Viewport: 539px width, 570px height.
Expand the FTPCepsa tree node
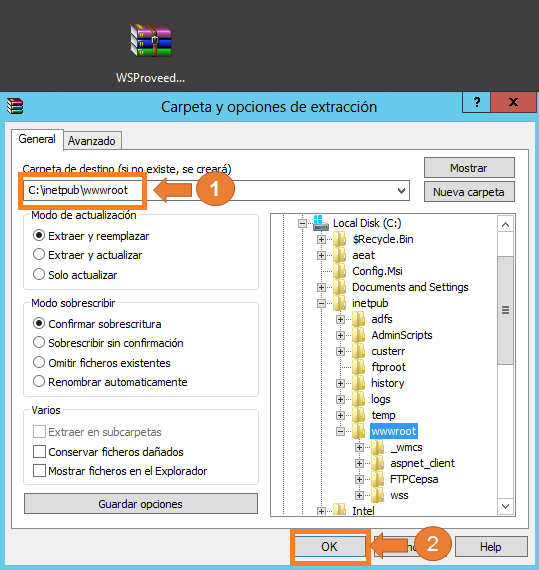click(x=359, y=479)
